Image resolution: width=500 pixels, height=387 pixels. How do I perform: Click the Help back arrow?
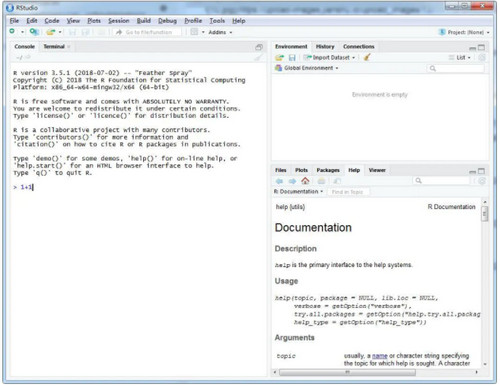point(279,181)
